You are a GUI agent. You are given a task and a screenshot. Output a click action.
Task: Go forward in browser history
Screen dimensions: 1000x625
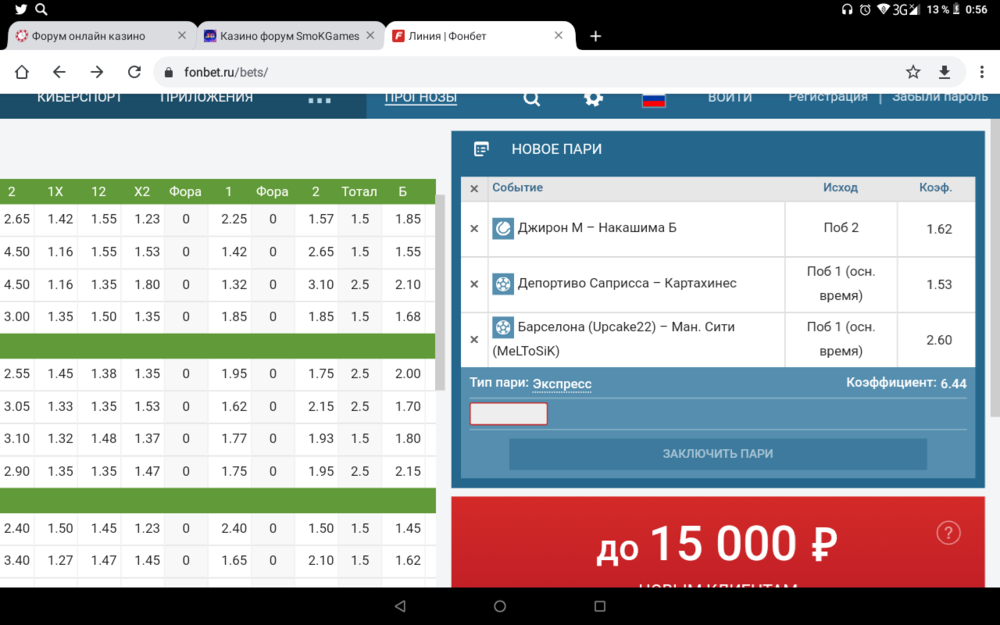tap(97, 72)
